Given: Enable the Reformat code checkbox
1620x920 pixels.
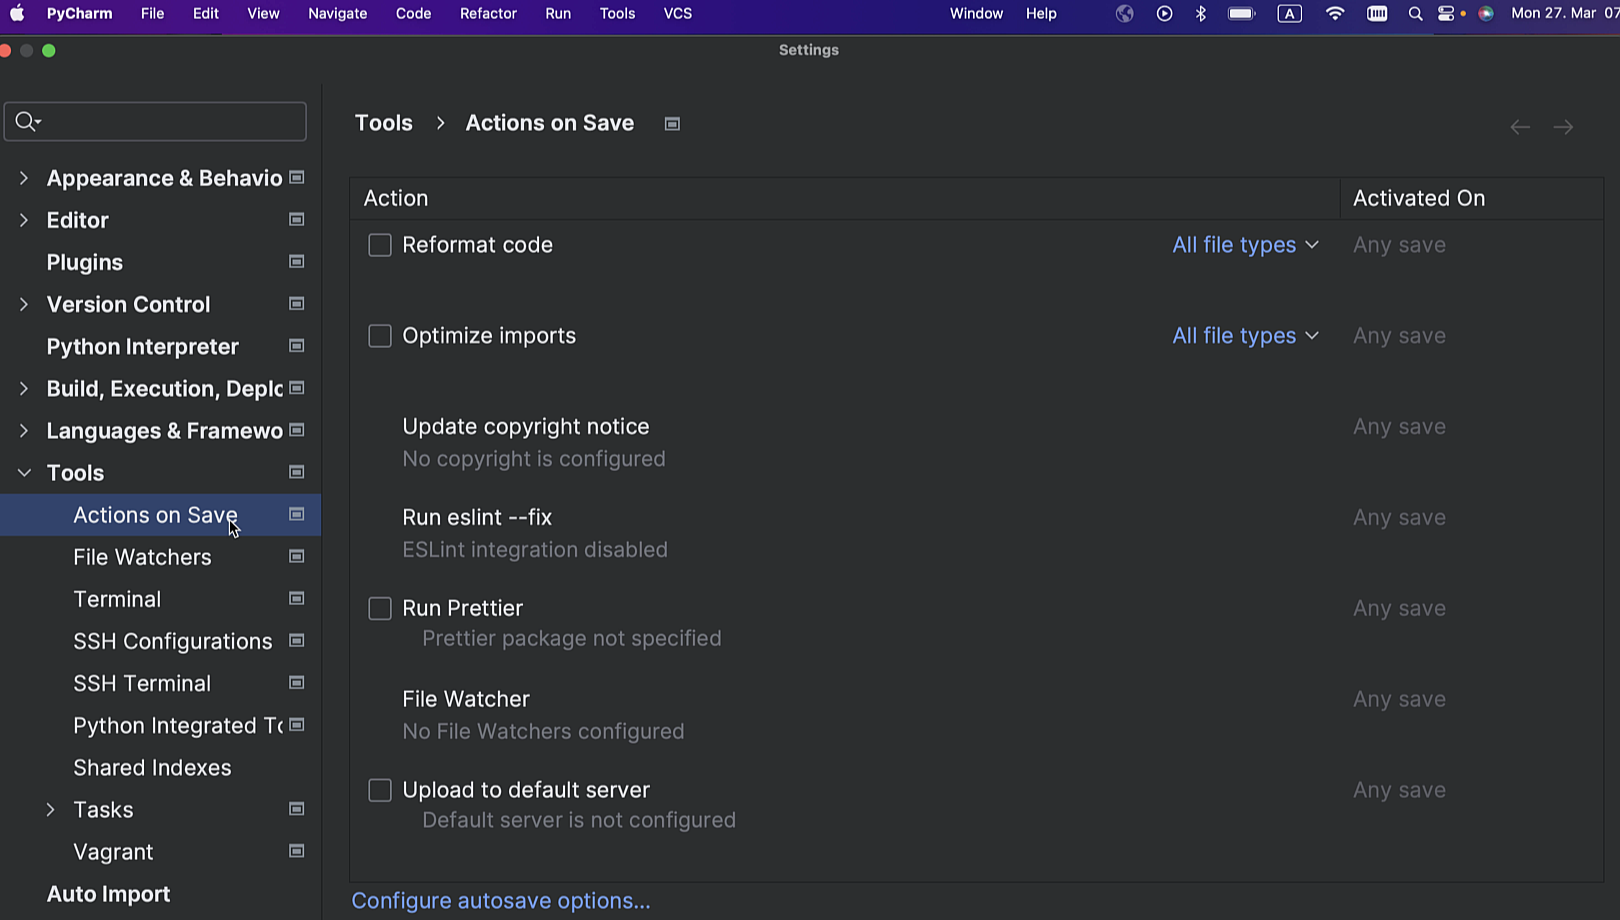Looking at the screenshot, I should click(379, 245).
